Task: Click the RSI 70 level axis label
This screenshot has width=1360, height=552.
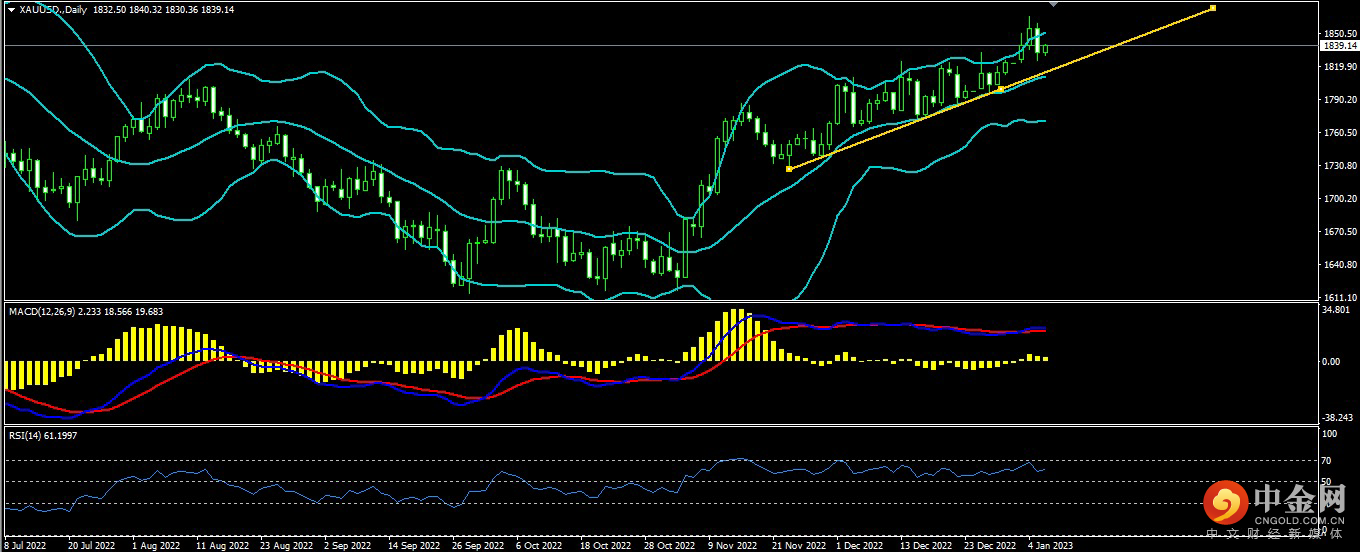Action: tap(1326, 461)
